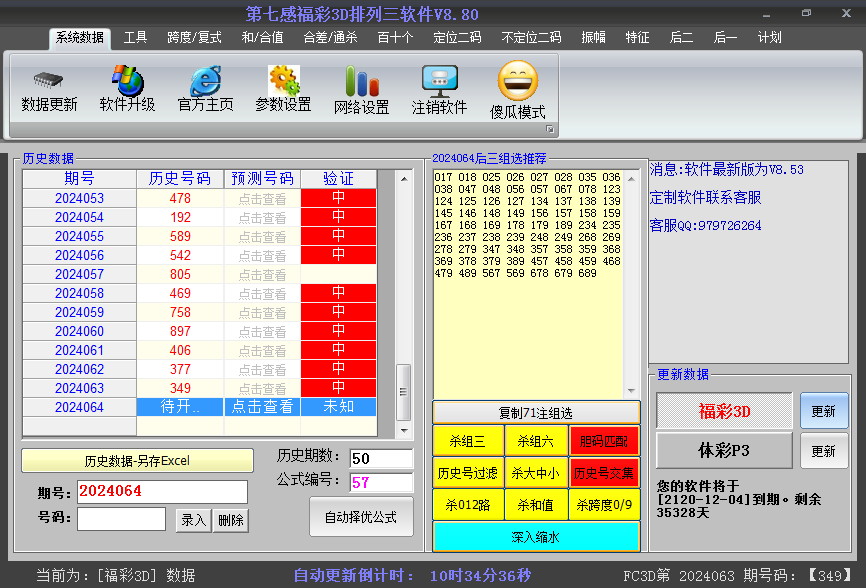
Task: Click 点击查看 in row 2024064
Action: click(262, 407)
